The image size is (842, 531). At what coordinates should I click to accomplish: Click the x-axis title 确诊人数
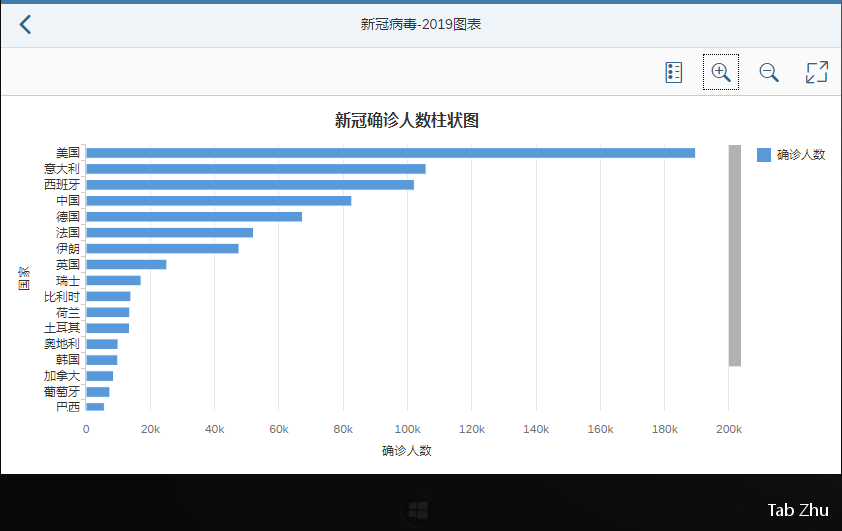[x=407, y=451]
